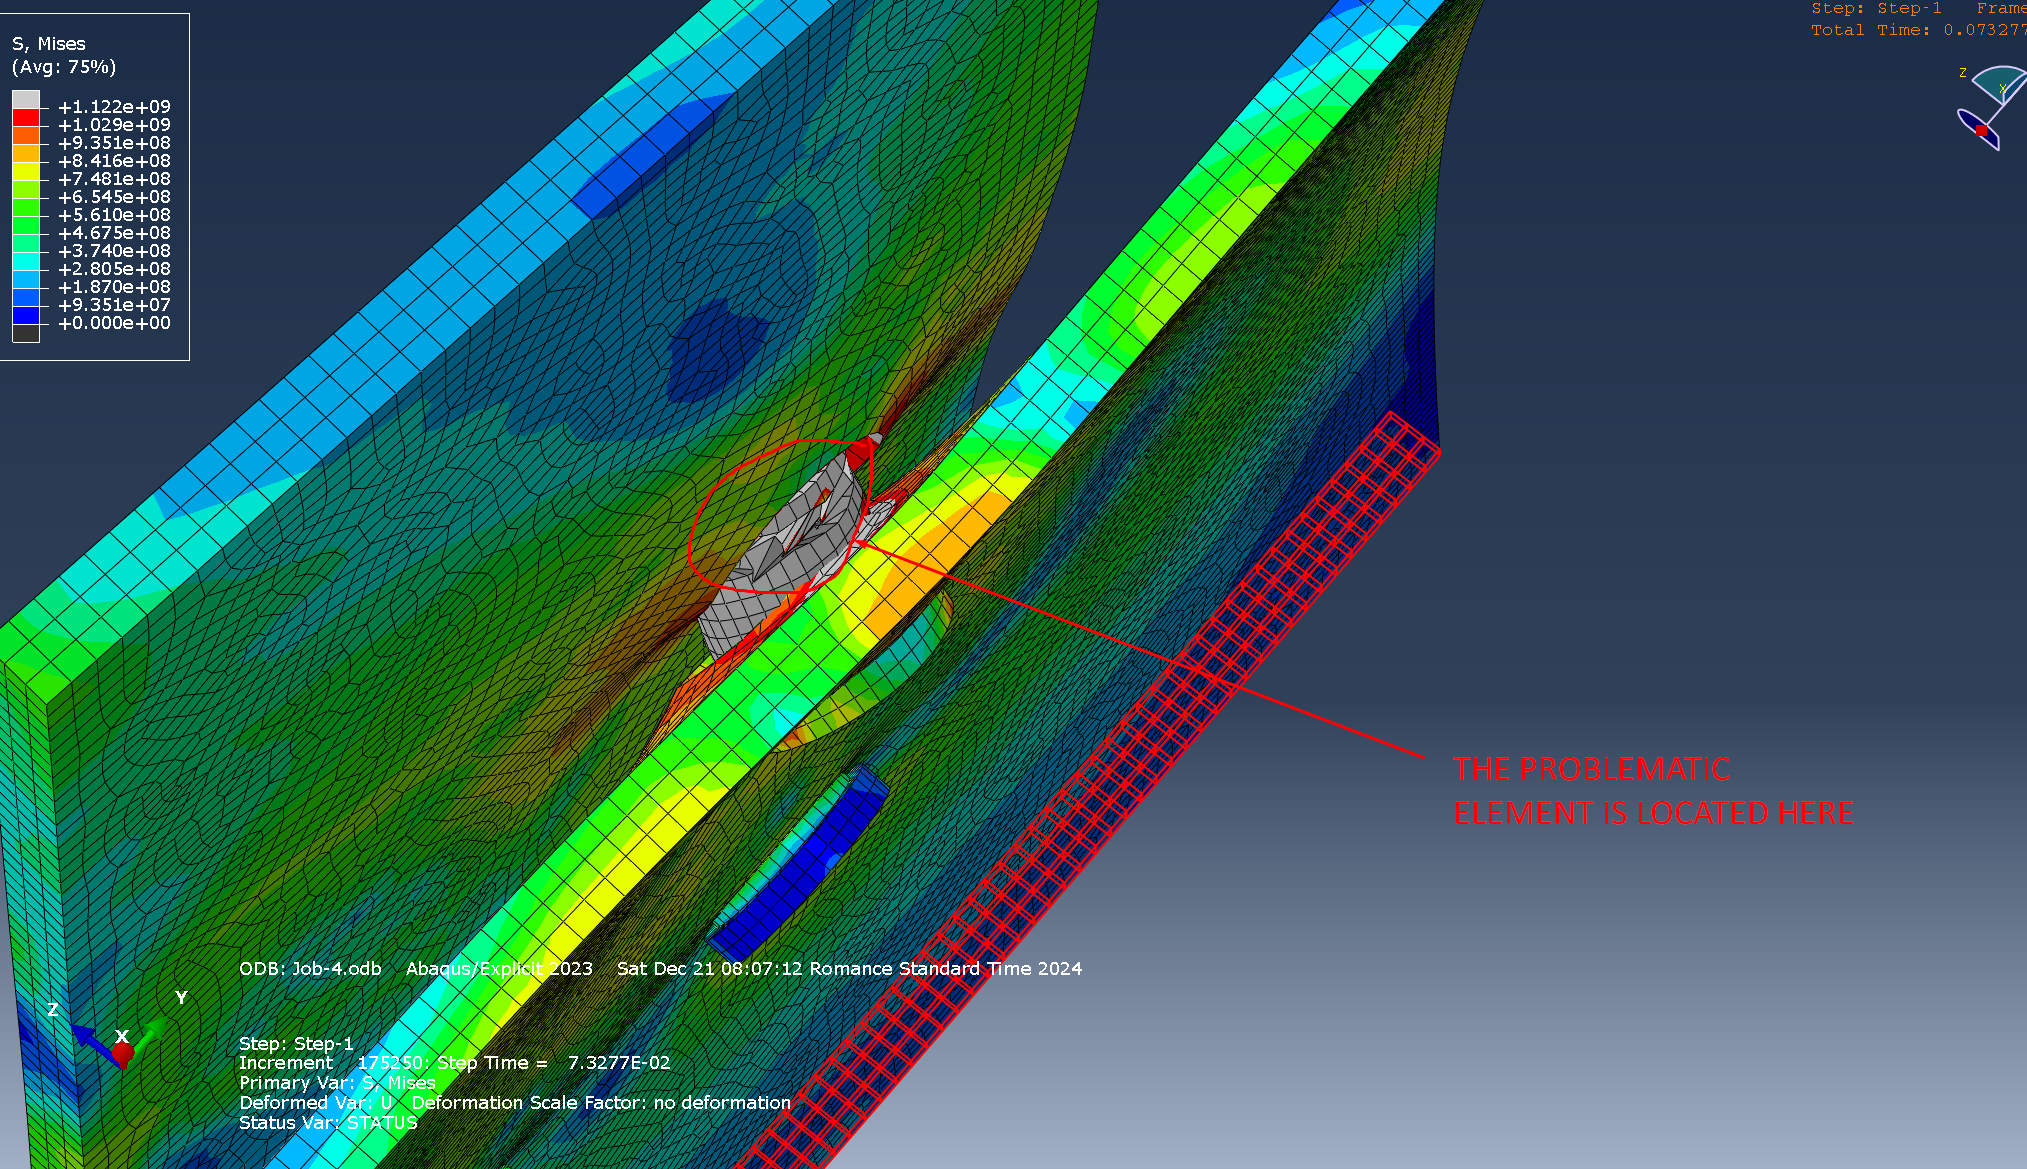This screenshot has height=1169, width=2027.
Task: Click legend value +4.675e+08
Action: [114, 233]
